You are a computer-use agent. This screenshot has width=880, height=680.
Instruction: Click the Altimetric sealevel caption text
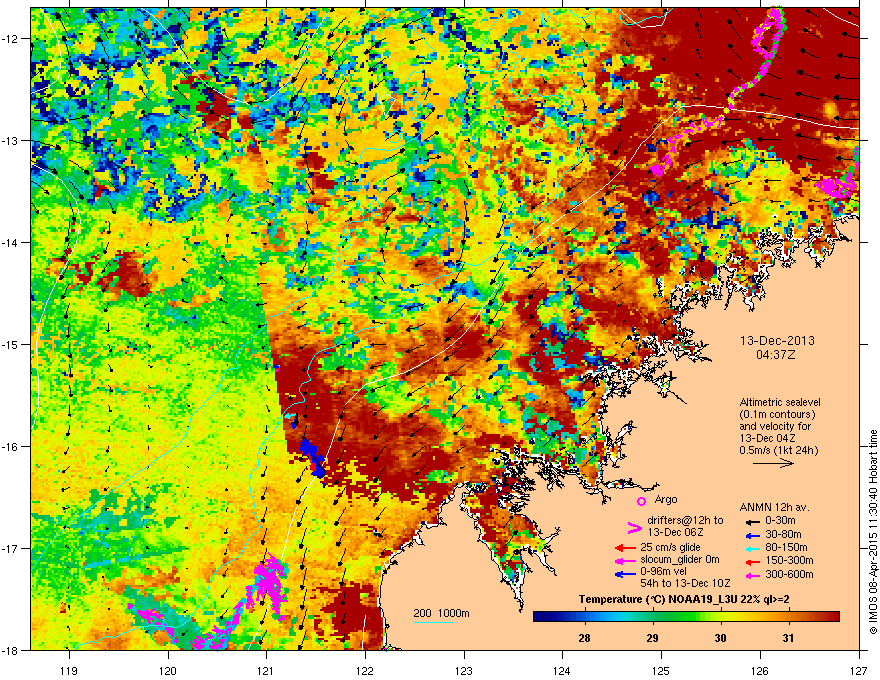[x=780, y=402]
